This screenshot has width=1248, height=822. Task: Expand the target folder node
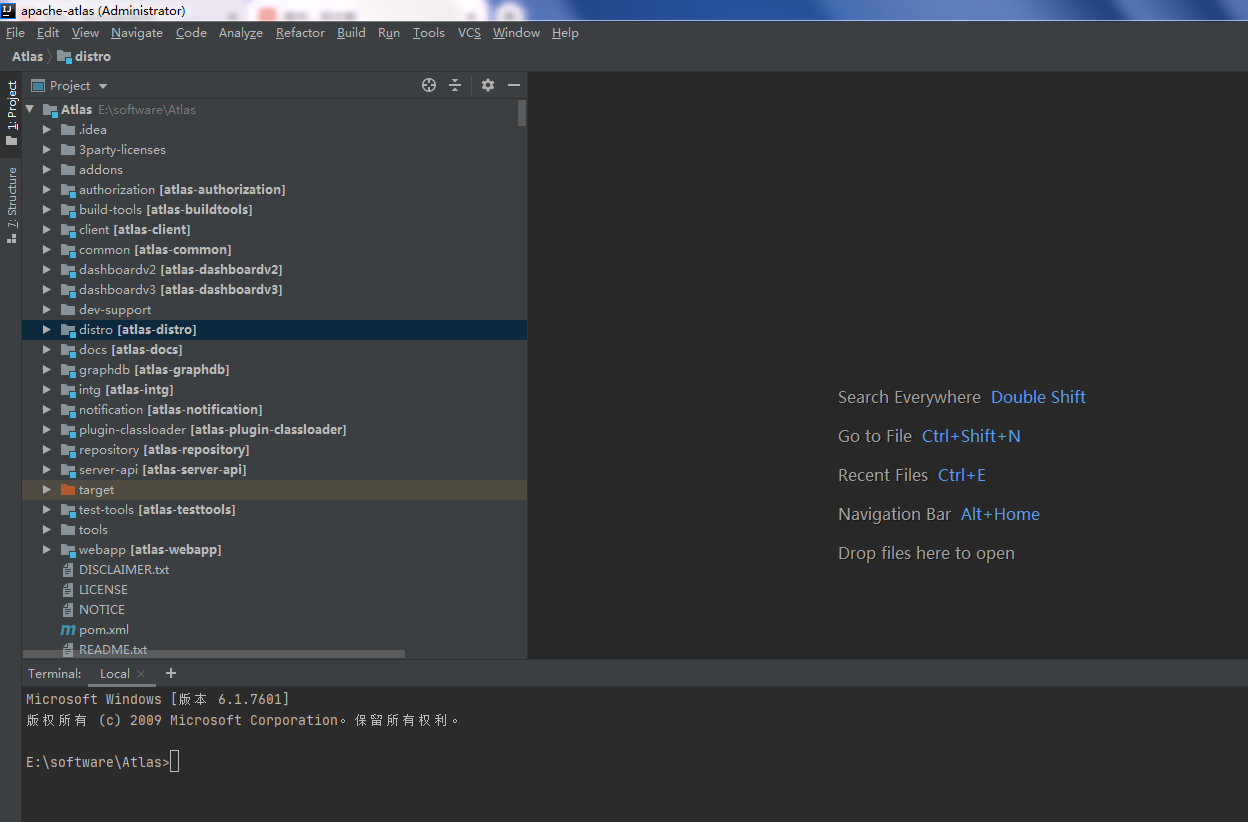point(46,490)
